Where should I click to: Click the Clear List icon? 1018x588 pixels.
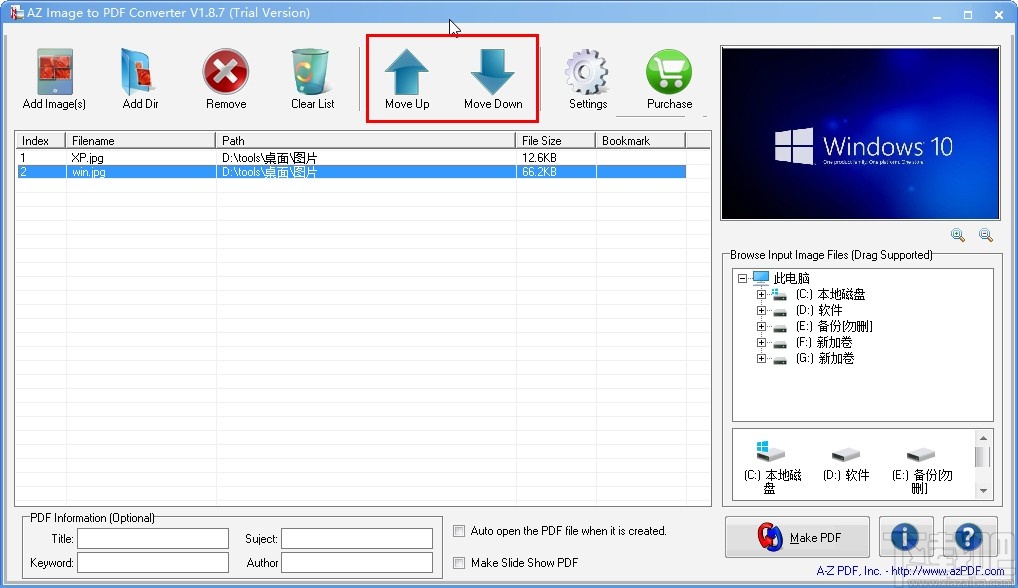311,70
